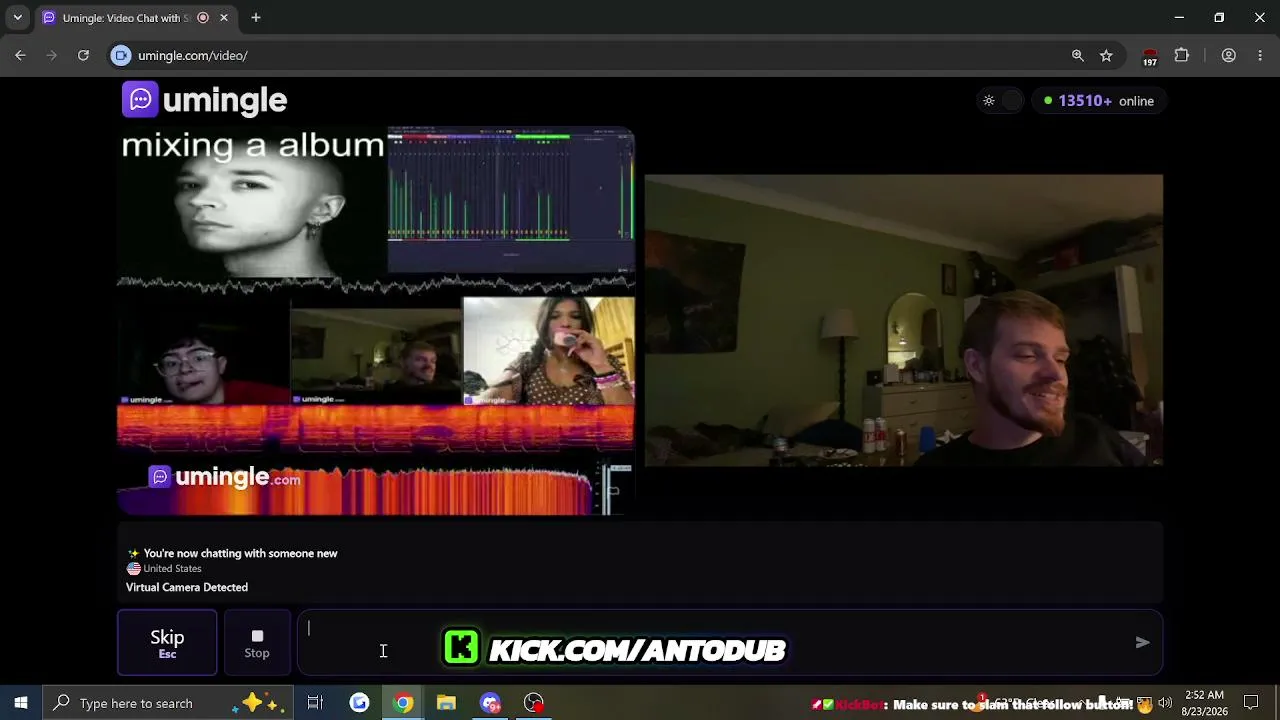Bookmark this page with the star
Image resolution: width=1280 pixels, height=720 pixels.
point(1106,56)
